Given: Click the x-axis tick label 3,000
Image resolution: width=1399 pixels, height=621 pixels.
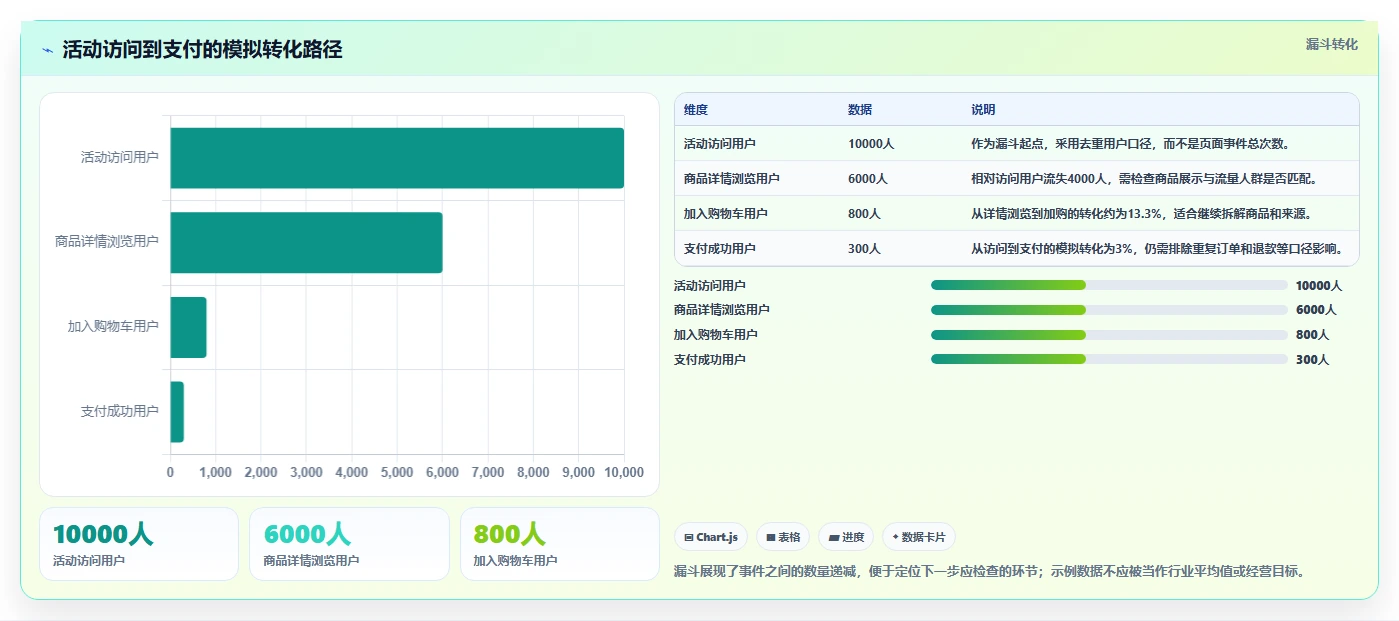Looking at the screenshot, I should [306, 472].
